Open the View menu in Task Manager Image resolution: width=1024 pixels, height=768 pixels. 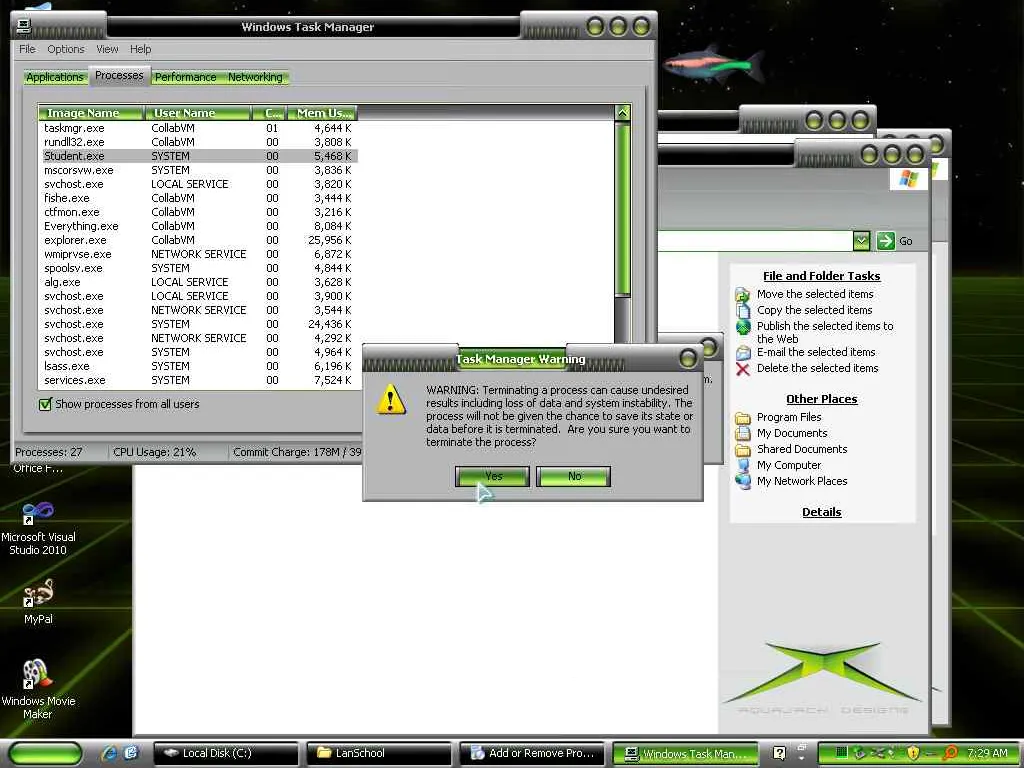click(107, 49)
